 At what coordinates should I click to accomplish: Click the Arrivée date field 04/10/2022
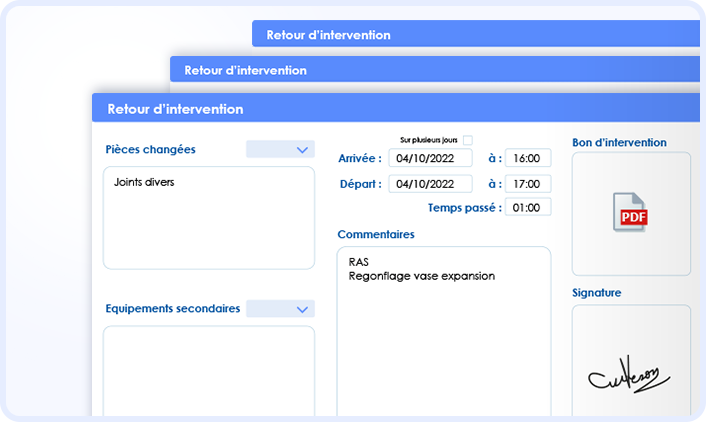point(430,158)
